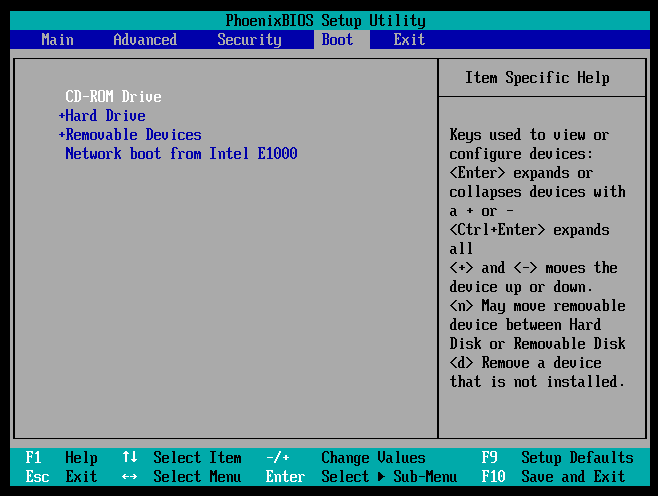The width and height of the screenshot is (658, 496).
Task: Click the F1 Help key hint
Action: click(x=61, y=457)
